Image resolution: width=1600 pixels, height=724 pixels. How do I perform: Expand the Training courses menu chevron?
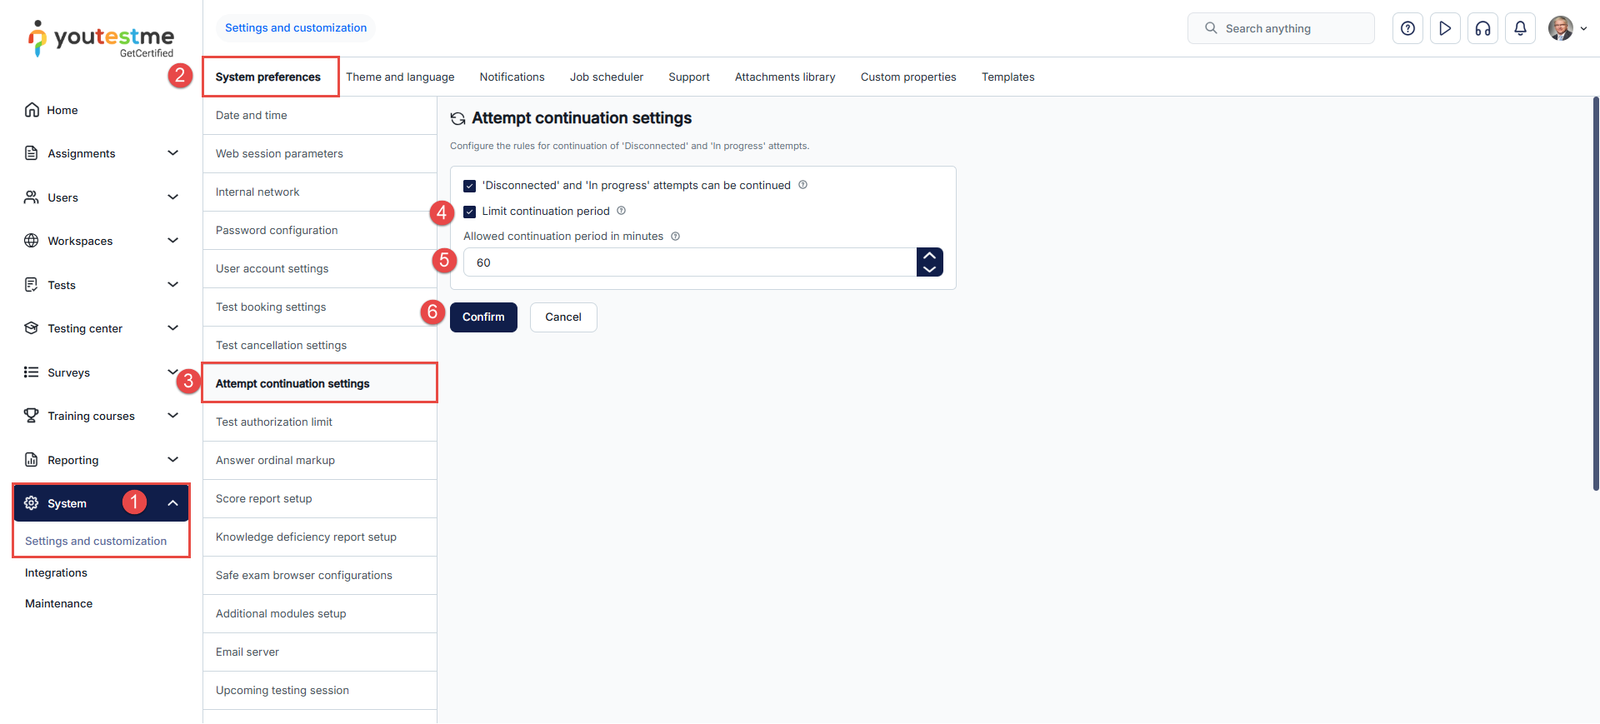click(x=173, y=416)
